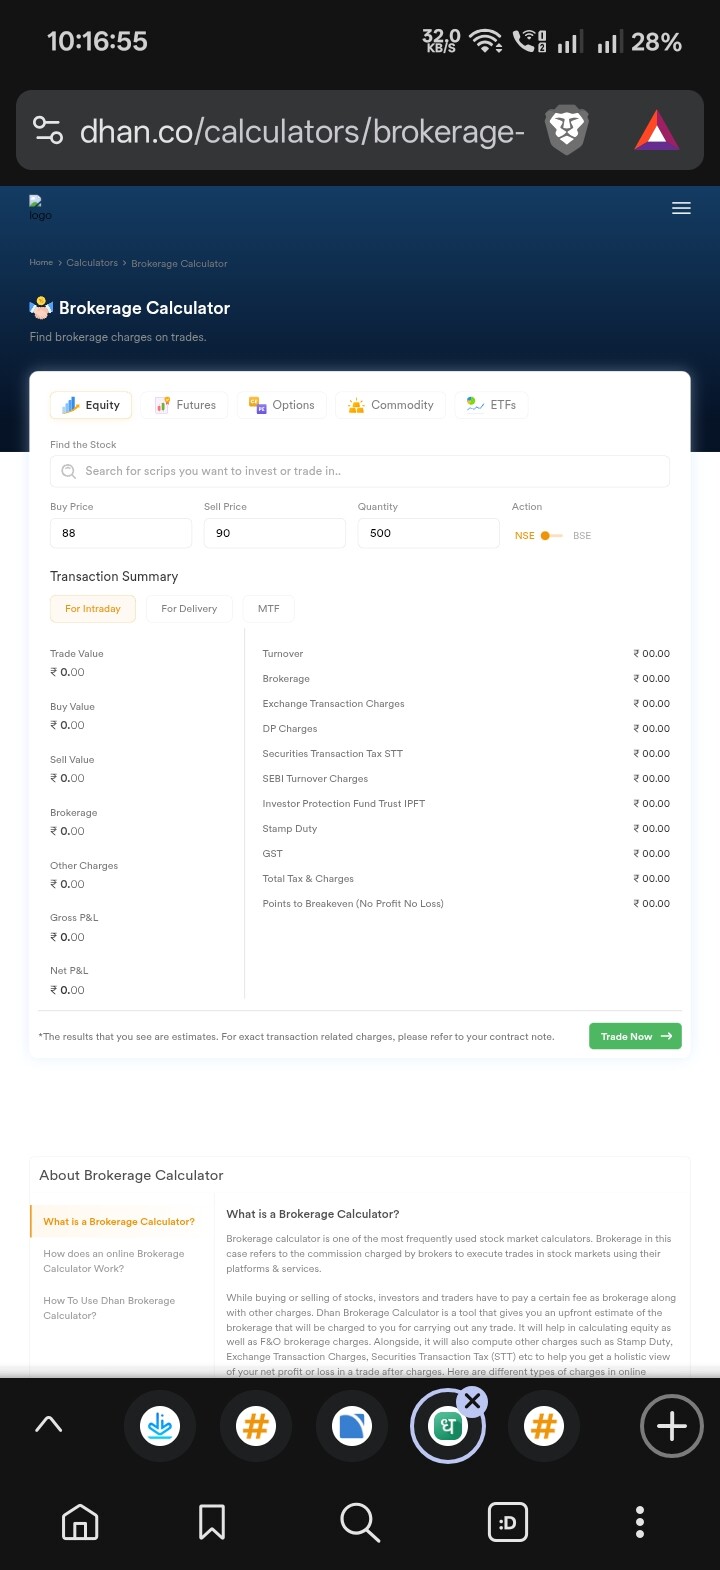The height and width of the screenshot is (1570, 720).
Task: Tap the search magnifier in stock field
Action: click(x=69, y=471)
